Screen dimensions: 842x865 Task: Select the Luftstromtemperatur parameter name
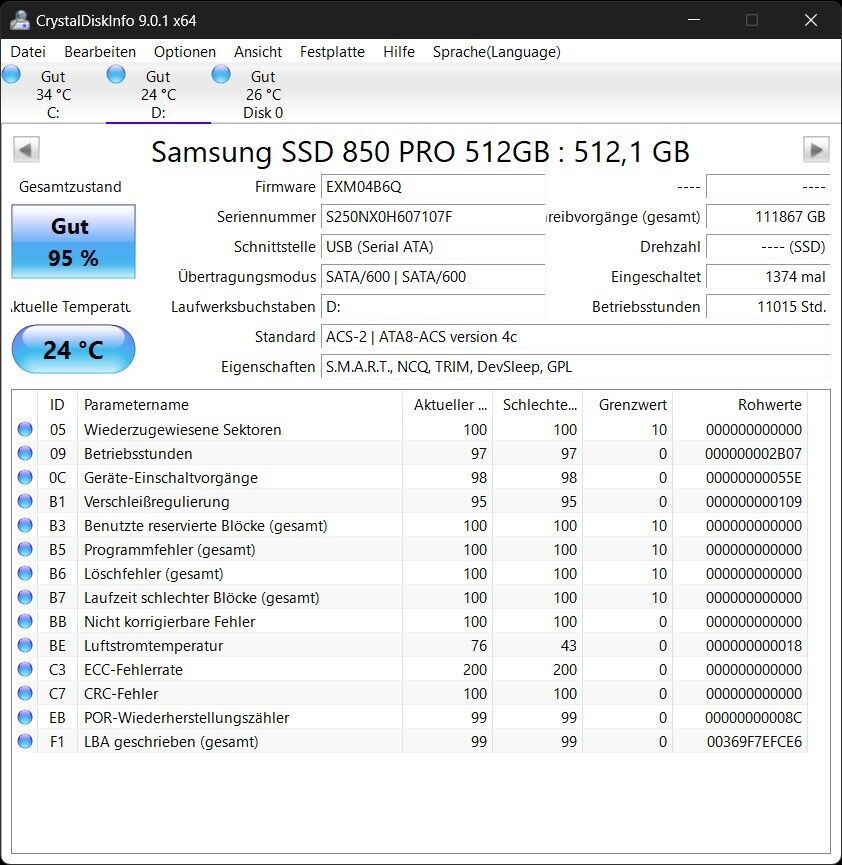click(x=153, y=646)
